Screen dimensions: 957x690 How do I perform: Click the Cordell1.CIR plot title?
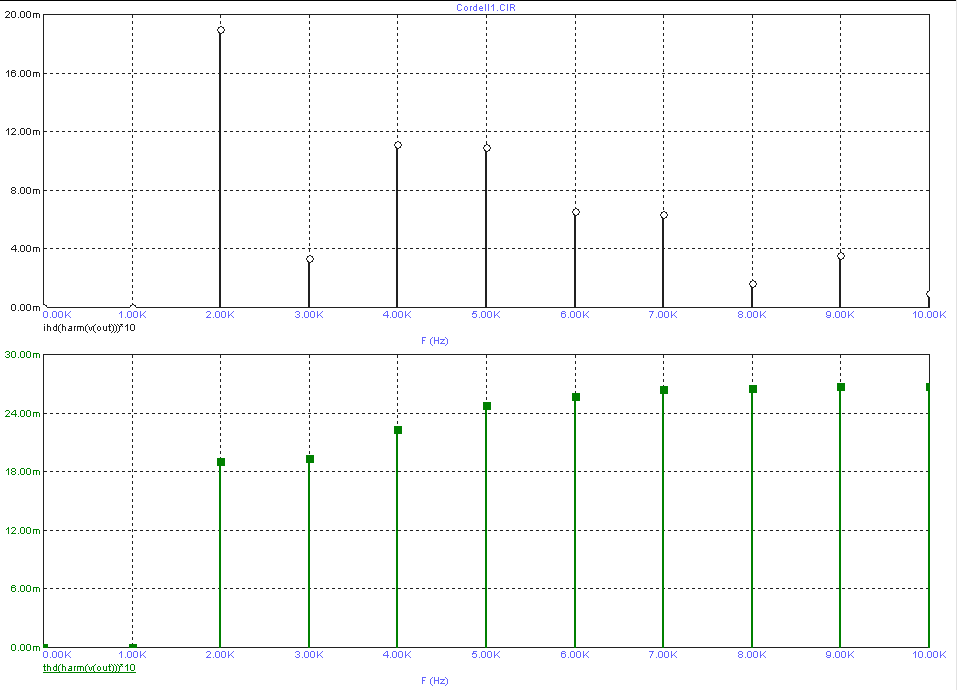point(486,8)
